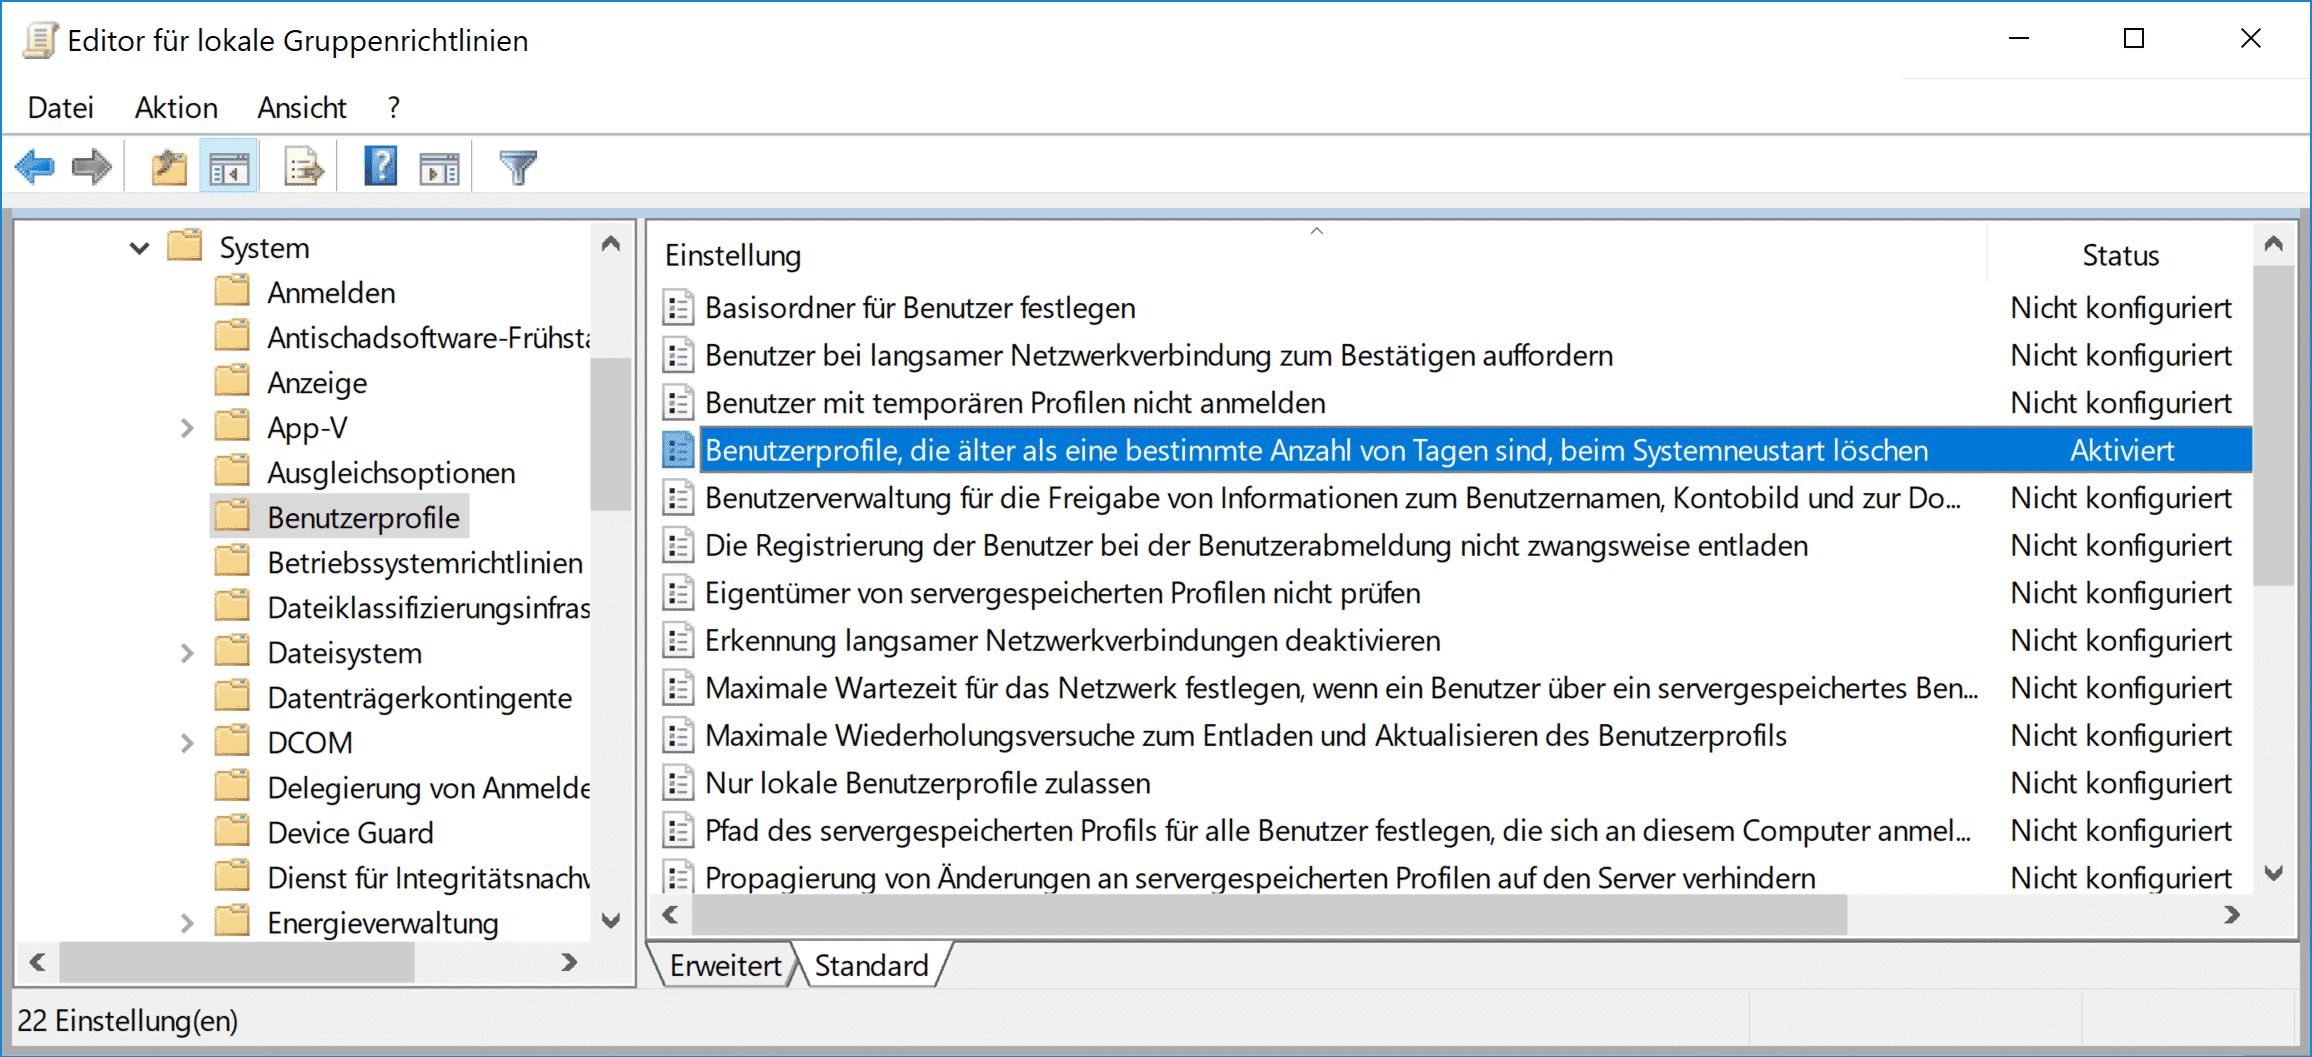Open the Datei menu

pos(61,107)
